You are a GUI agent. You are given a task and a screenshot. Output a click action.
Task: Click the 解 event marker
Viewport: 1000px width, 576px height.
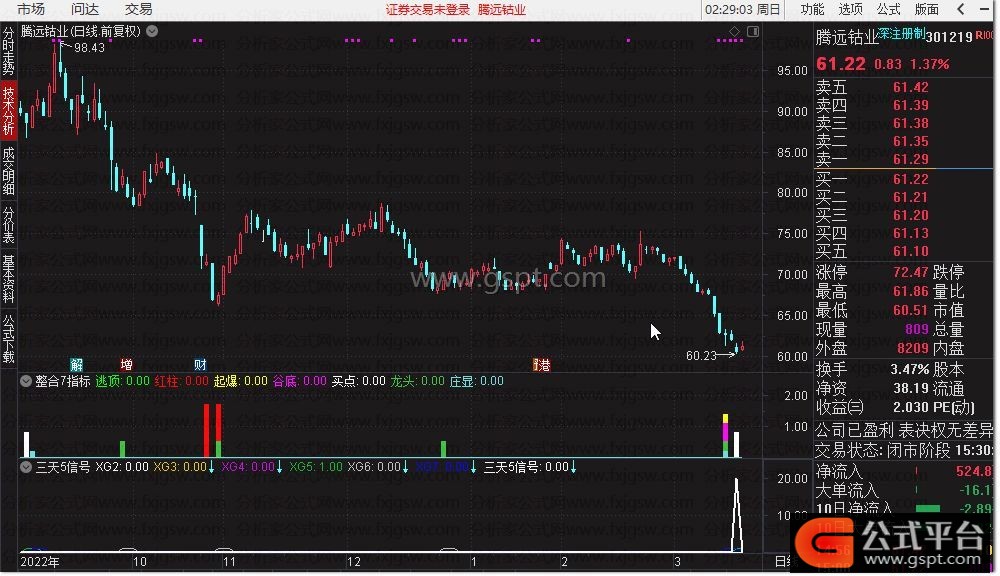[77, 365]
